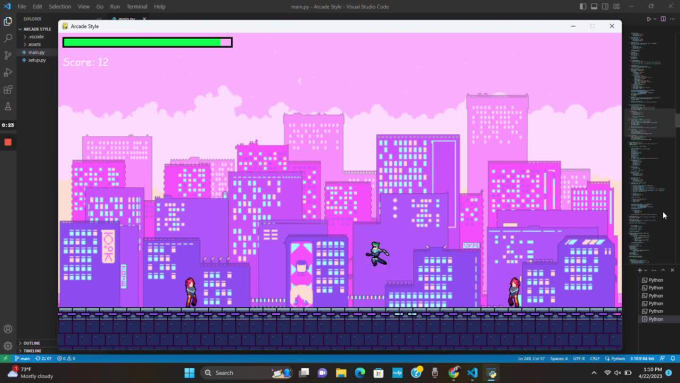Expand the OUTLINE section
680x383 pixels.
[31, 343]
